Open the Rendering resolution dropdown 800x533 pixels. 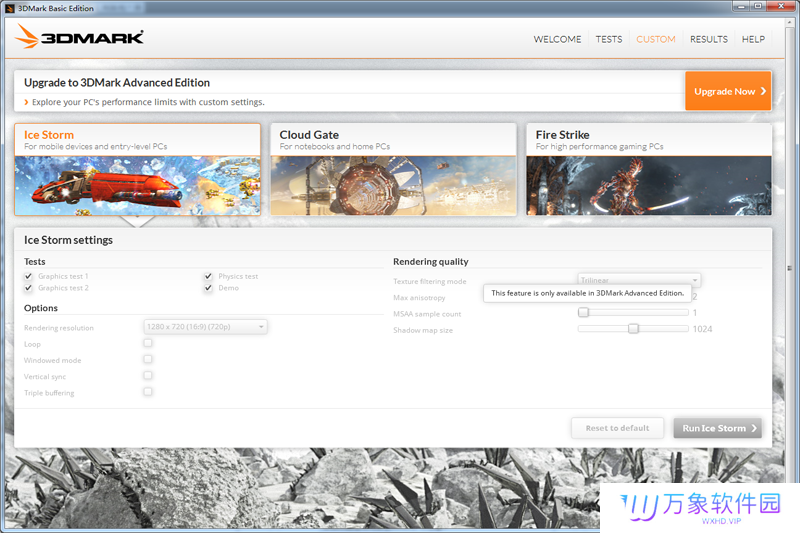(x=205, y=327)
